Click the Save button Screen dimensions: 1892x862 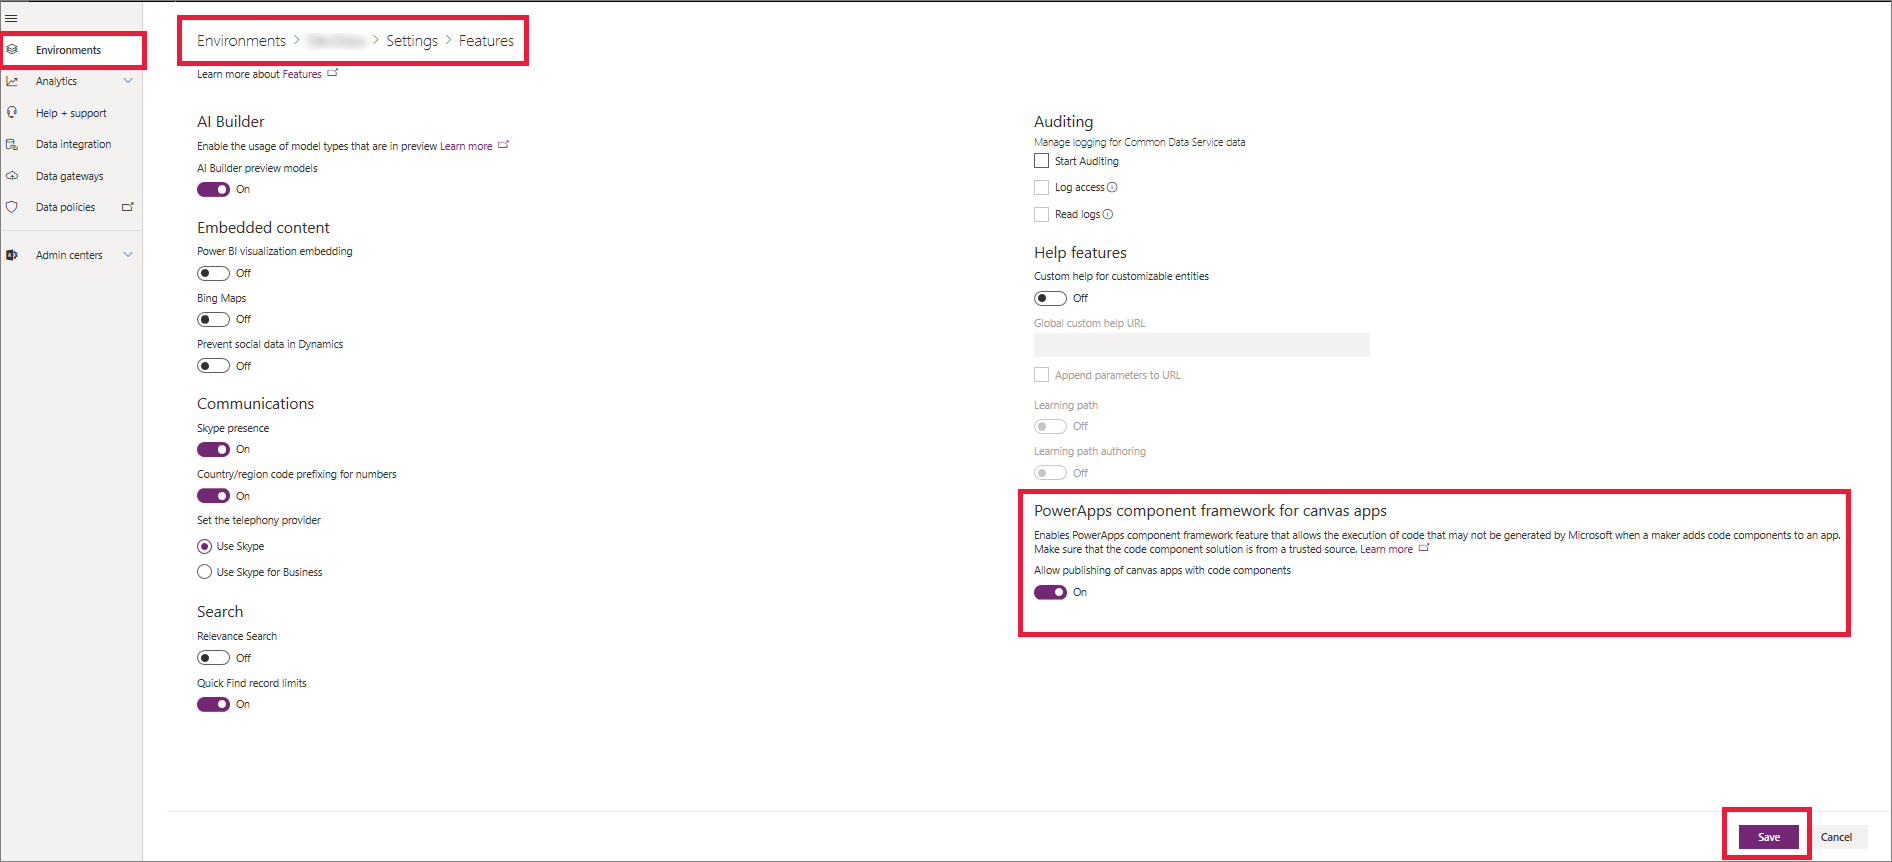point(1768,837)
